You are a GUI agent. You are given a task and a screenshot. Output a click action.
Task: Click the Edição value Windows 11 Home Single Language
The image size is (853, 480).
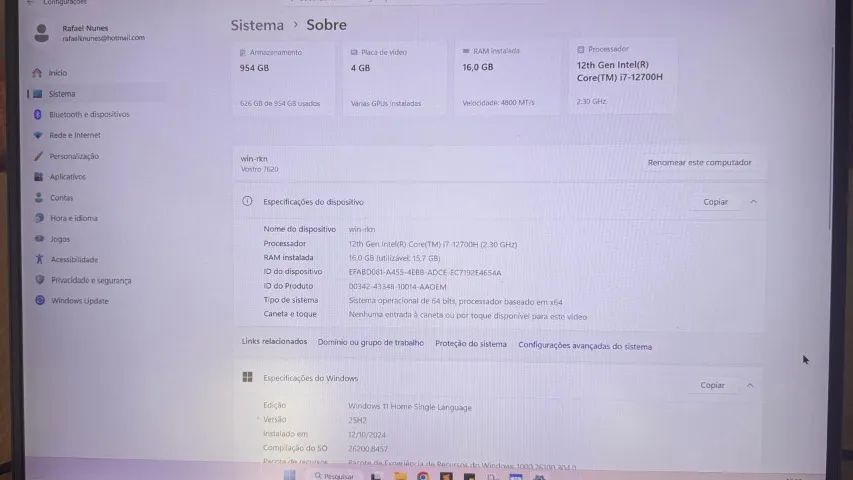coord(410,407)
